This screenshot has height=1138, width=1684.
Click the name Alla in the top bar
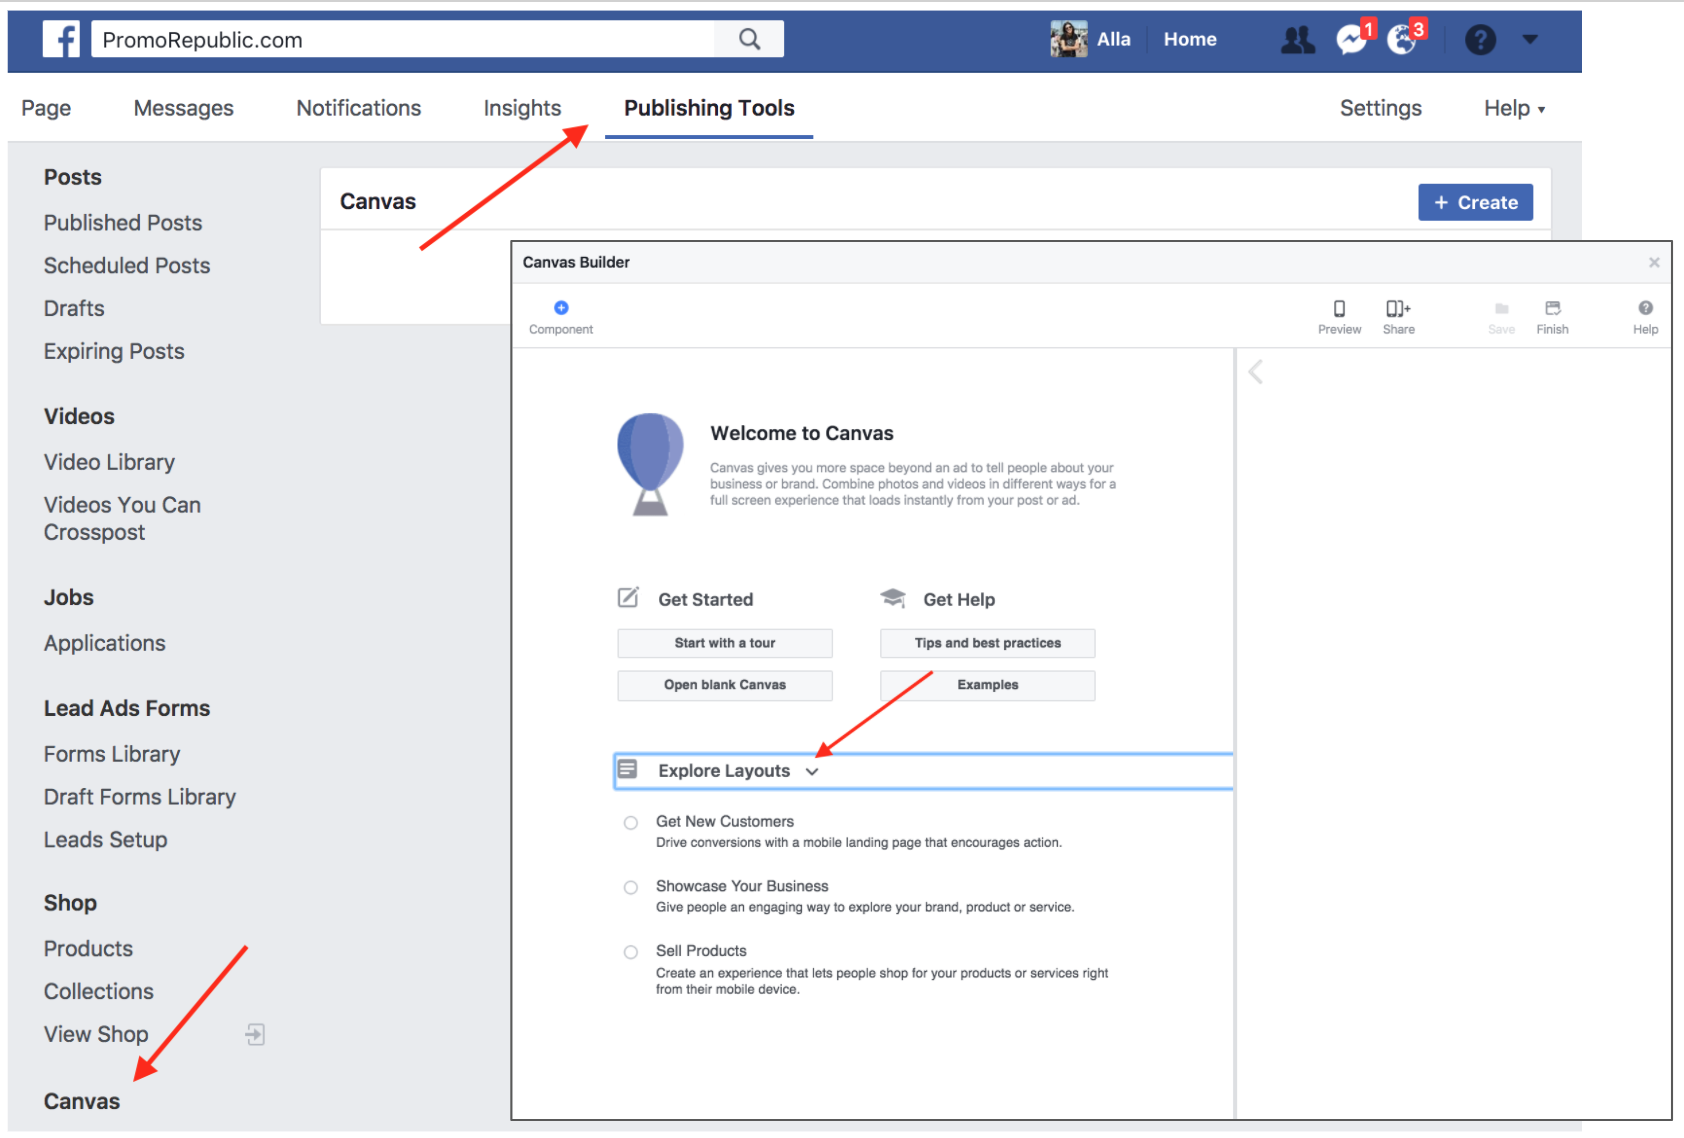point(1113,39)
